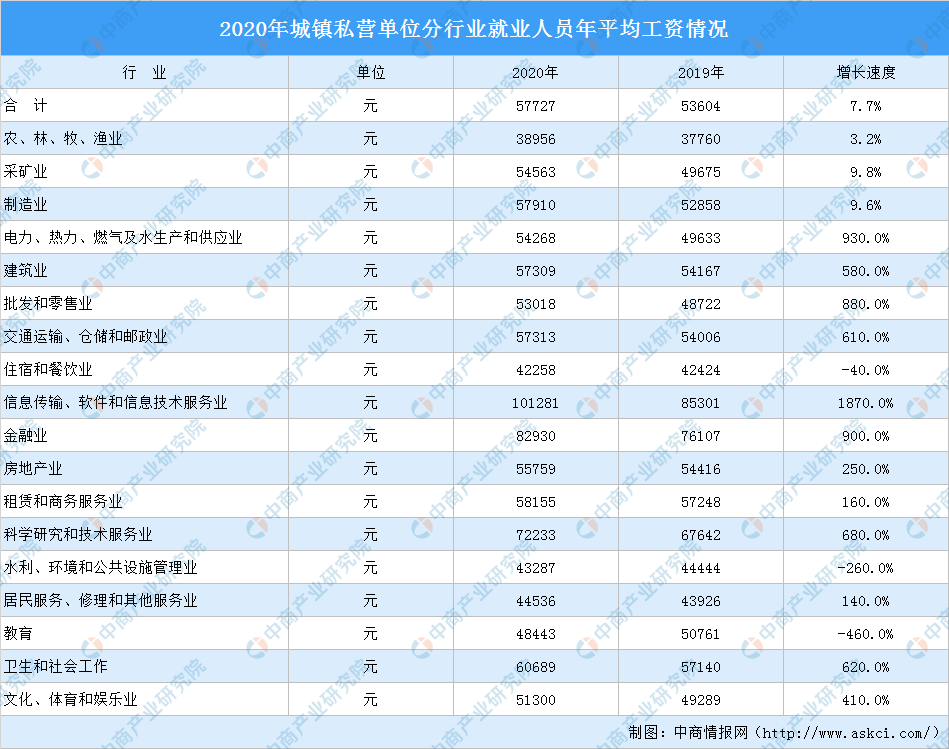Select '居民服务、修理和其他服务业' row label
This screenshot has width=949, height=749.
[100, 600]
